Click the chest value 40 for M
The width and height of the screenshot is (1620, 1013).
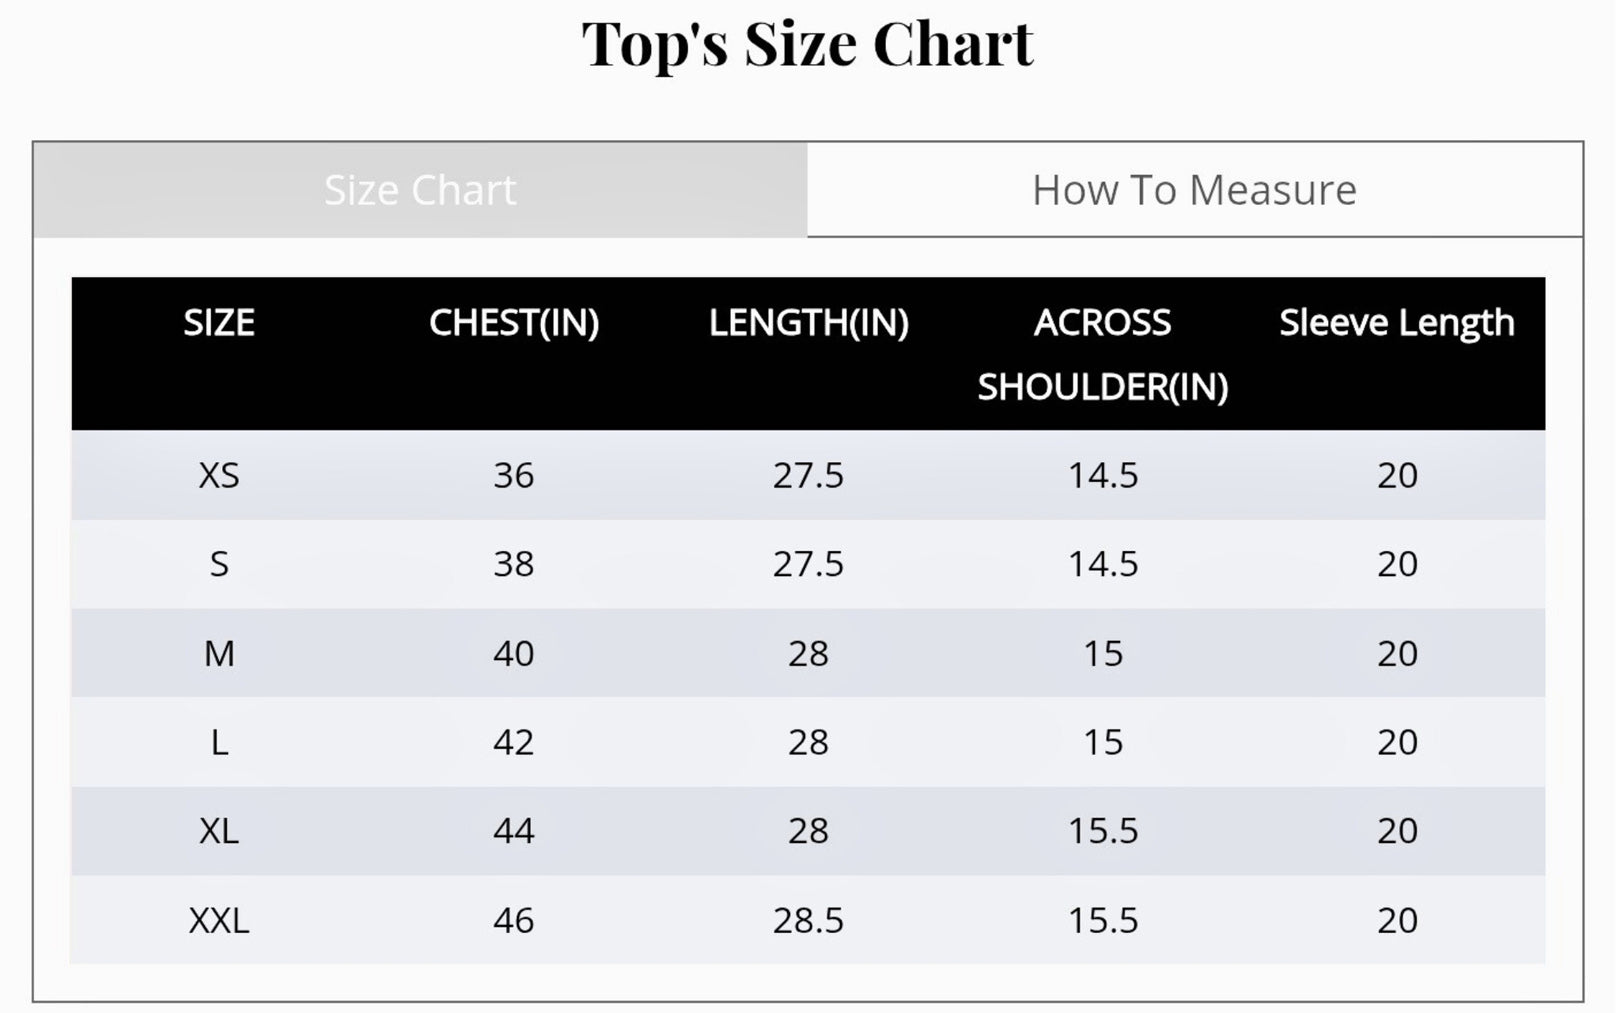coord(514,653)
